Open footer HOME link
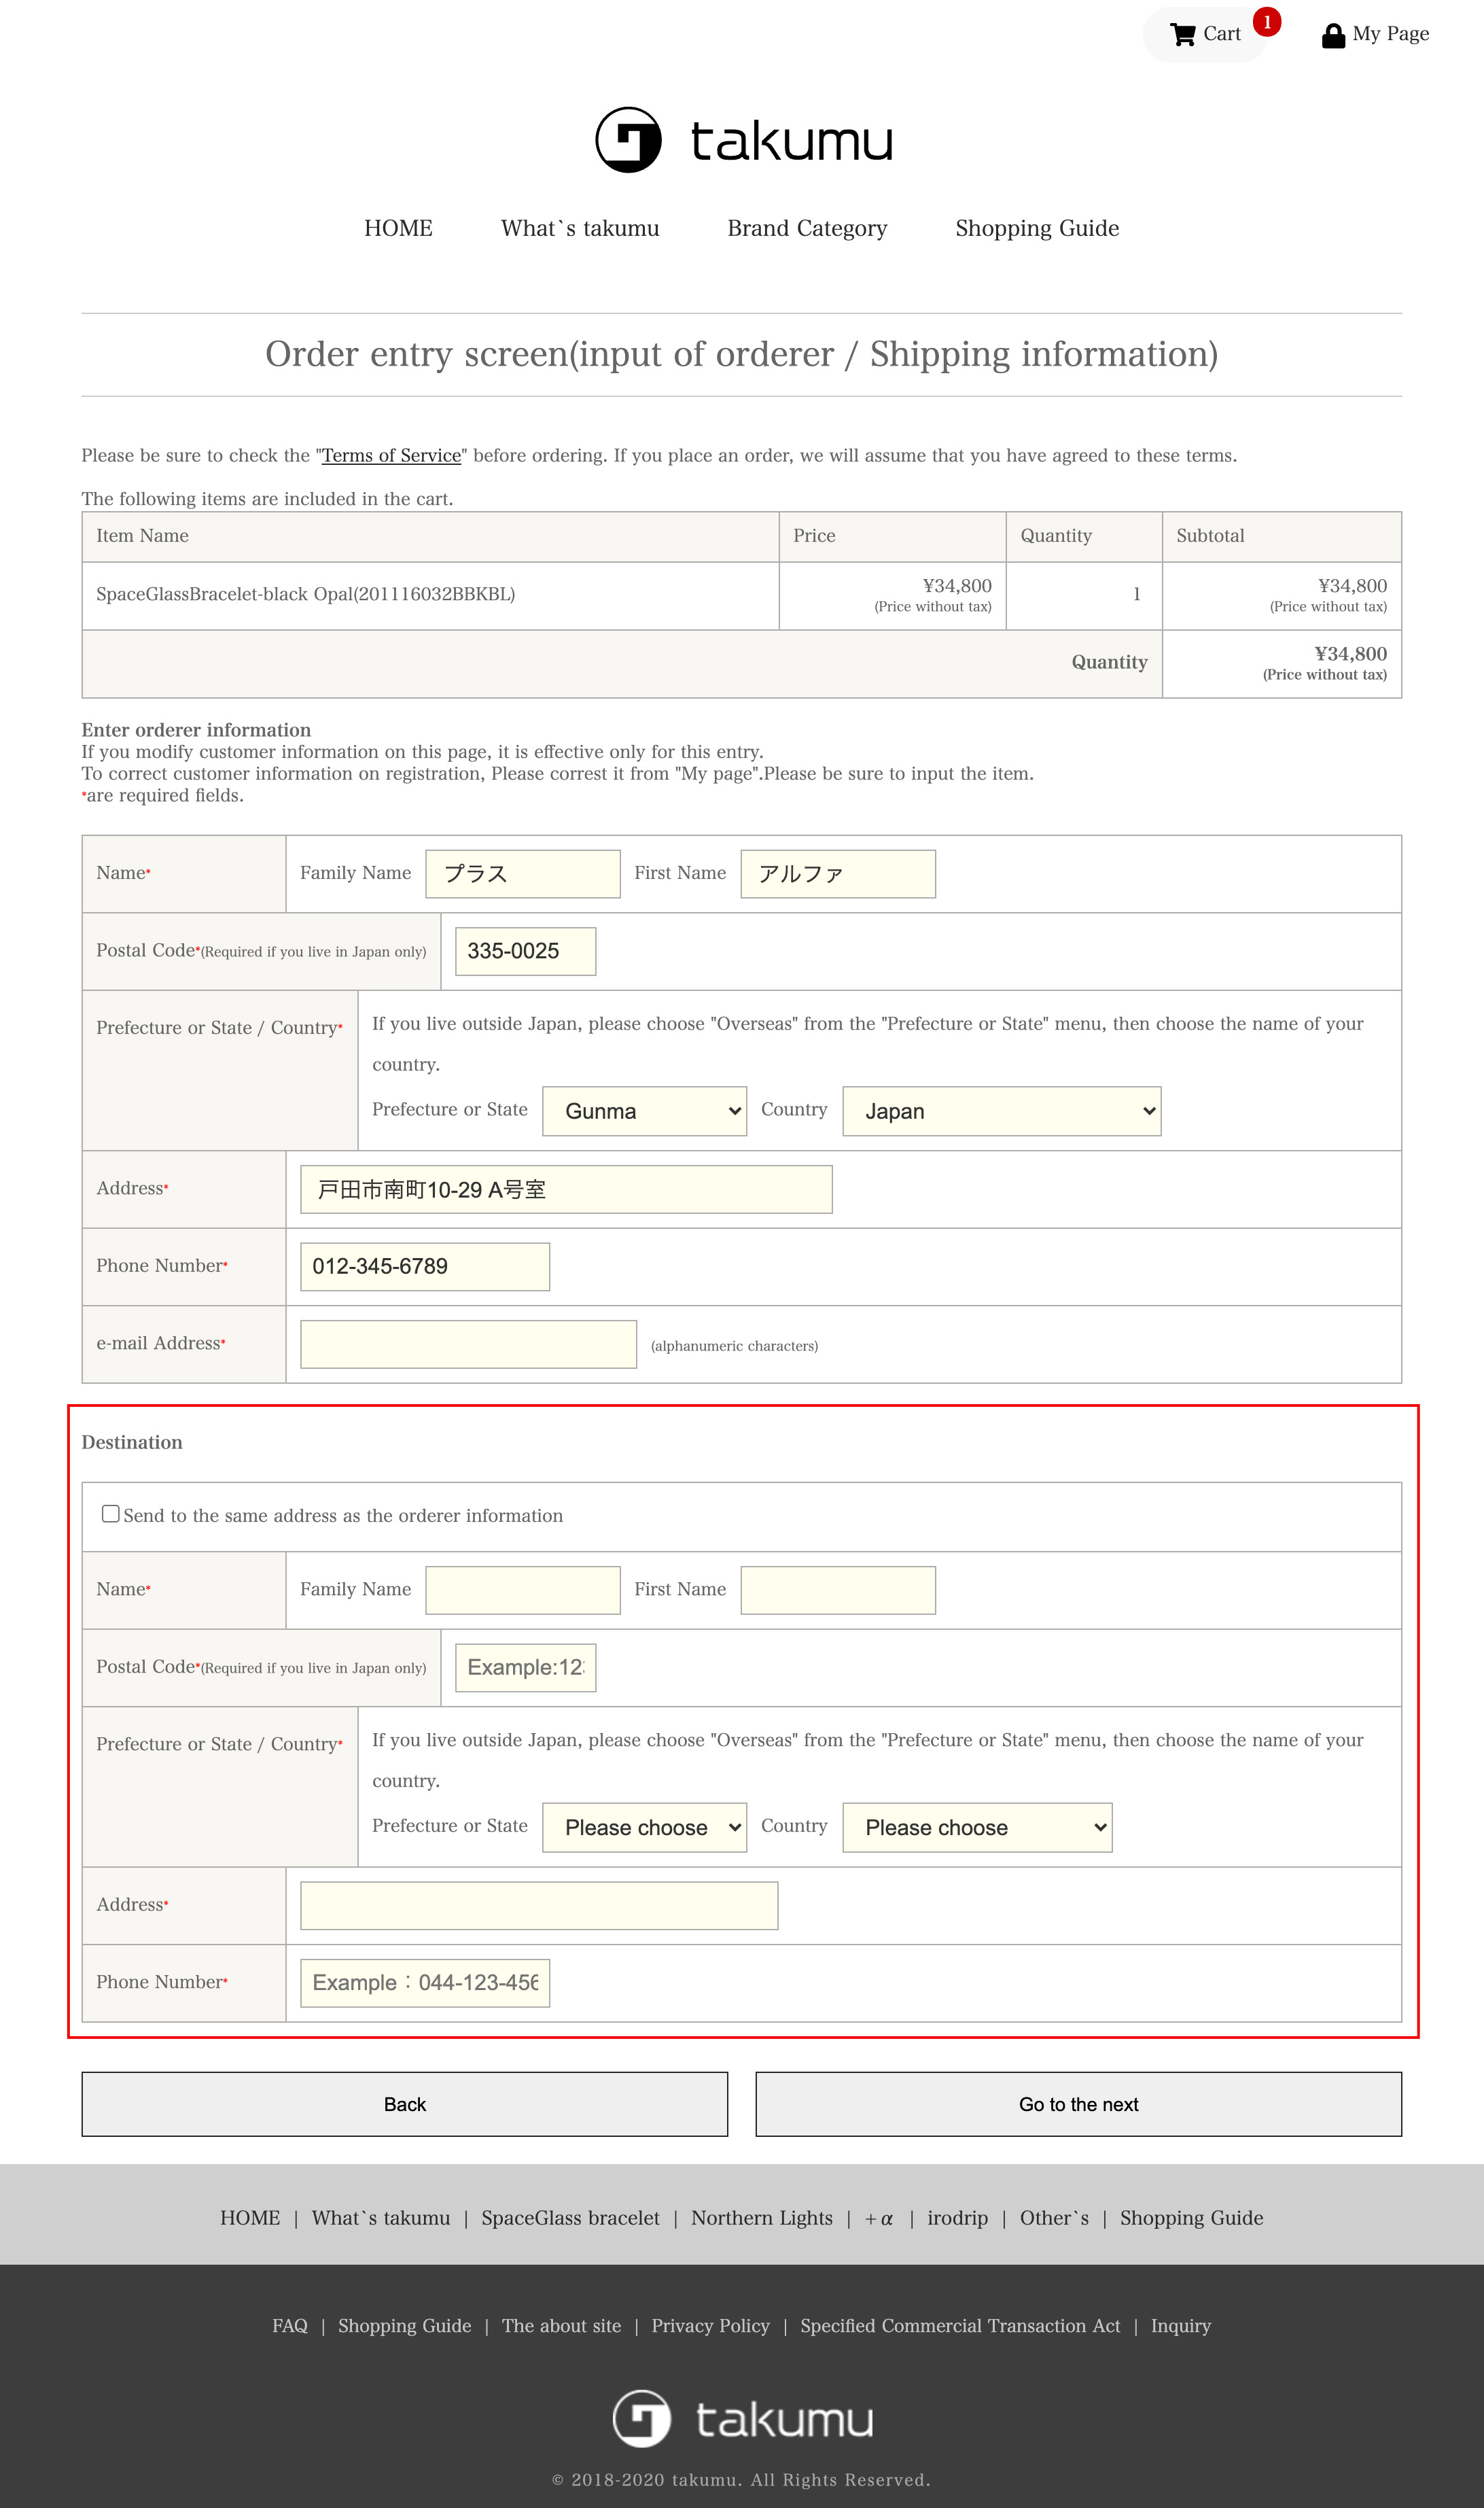Viewport: 1484px width, 2508px height. (x=250, y=2217)
